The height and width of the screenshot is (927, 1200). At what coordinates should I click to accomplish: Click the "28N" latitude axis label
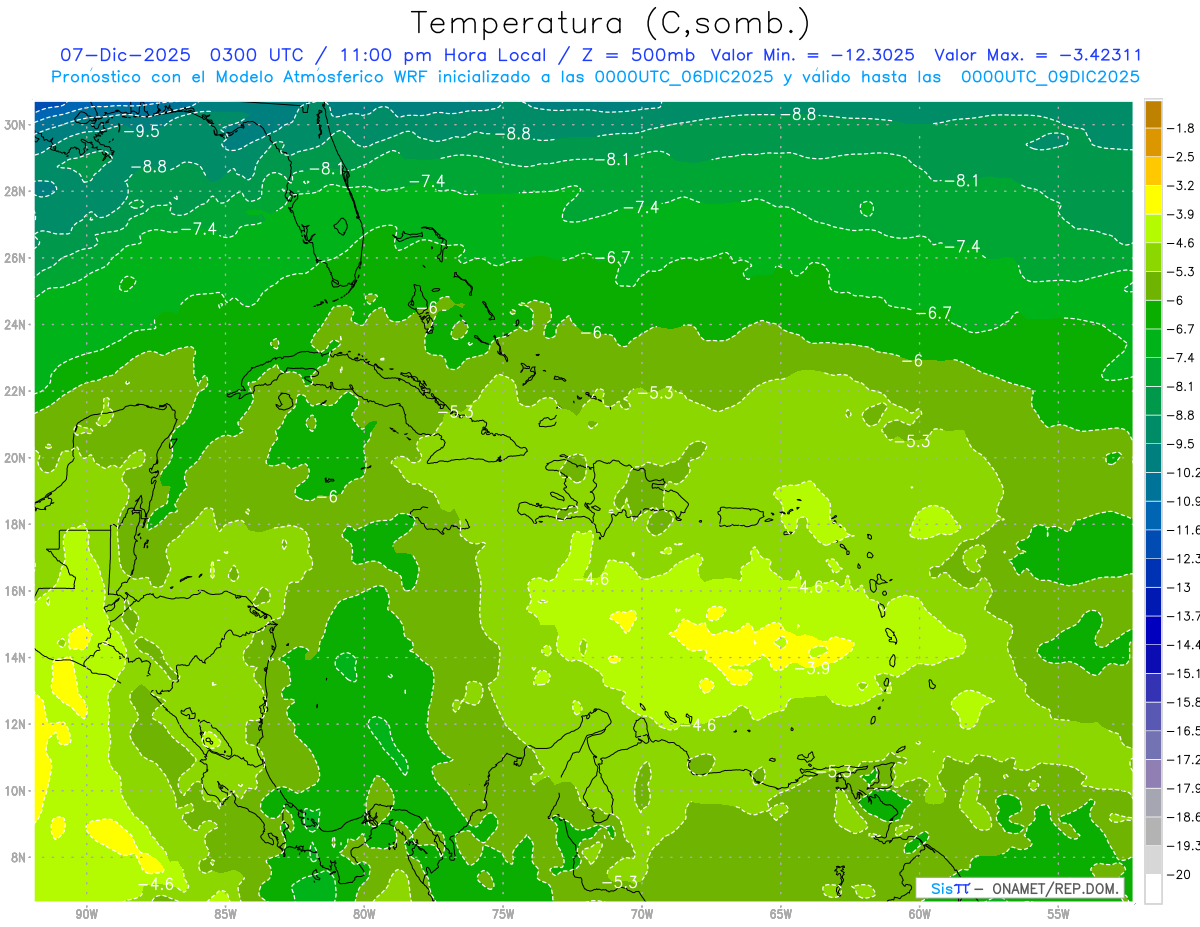tap(16, 191)
